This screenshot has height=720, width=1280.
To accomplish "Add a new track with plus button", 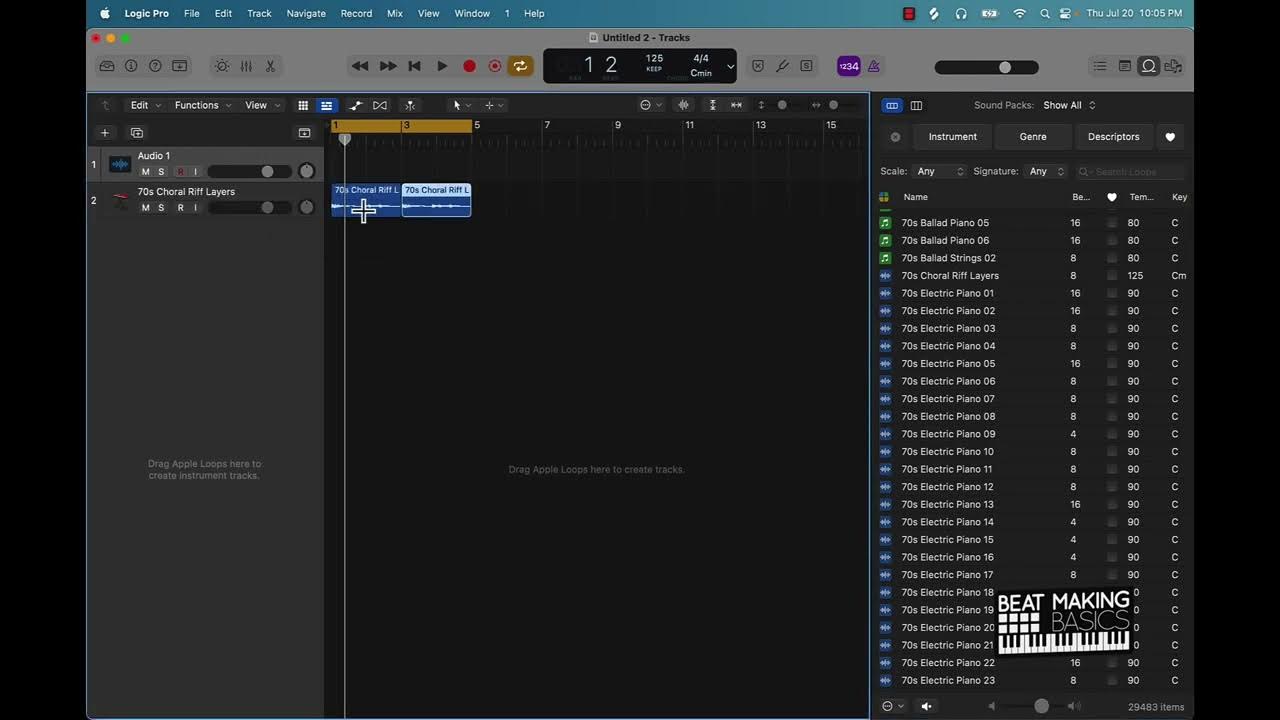I will (x=105, y=133).
